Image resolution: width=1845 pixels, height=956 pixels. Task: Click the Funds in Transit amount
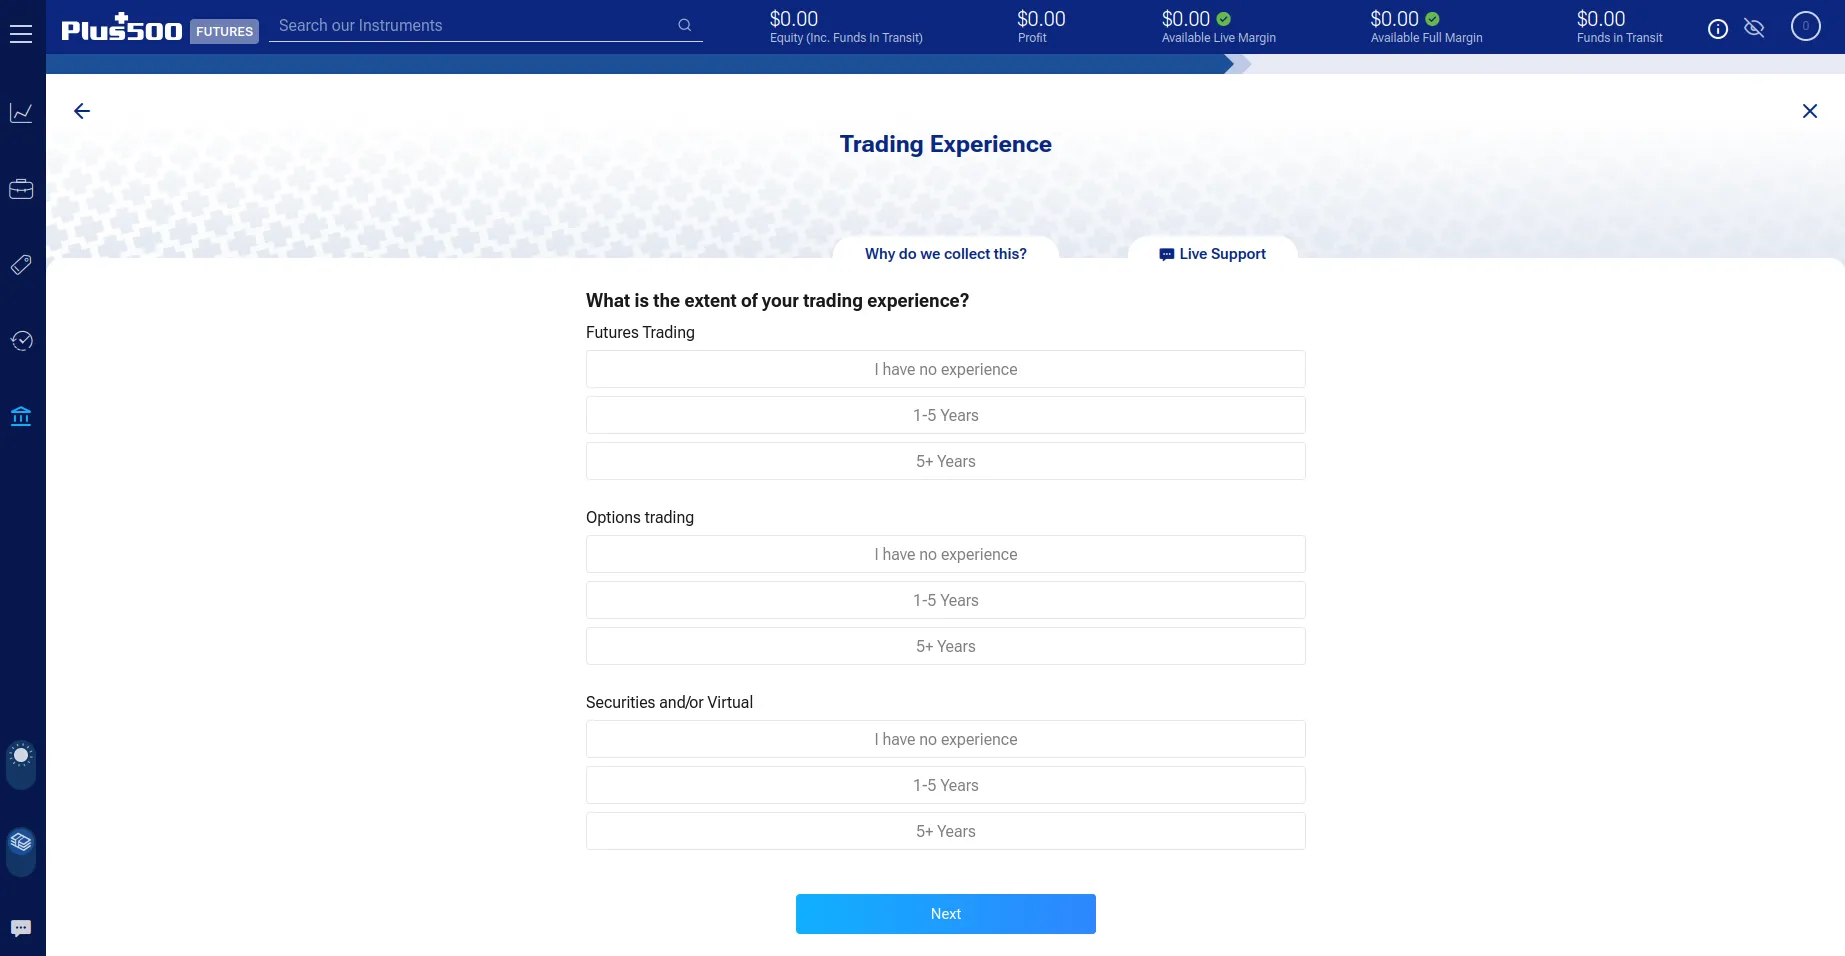pos(1601,19)
